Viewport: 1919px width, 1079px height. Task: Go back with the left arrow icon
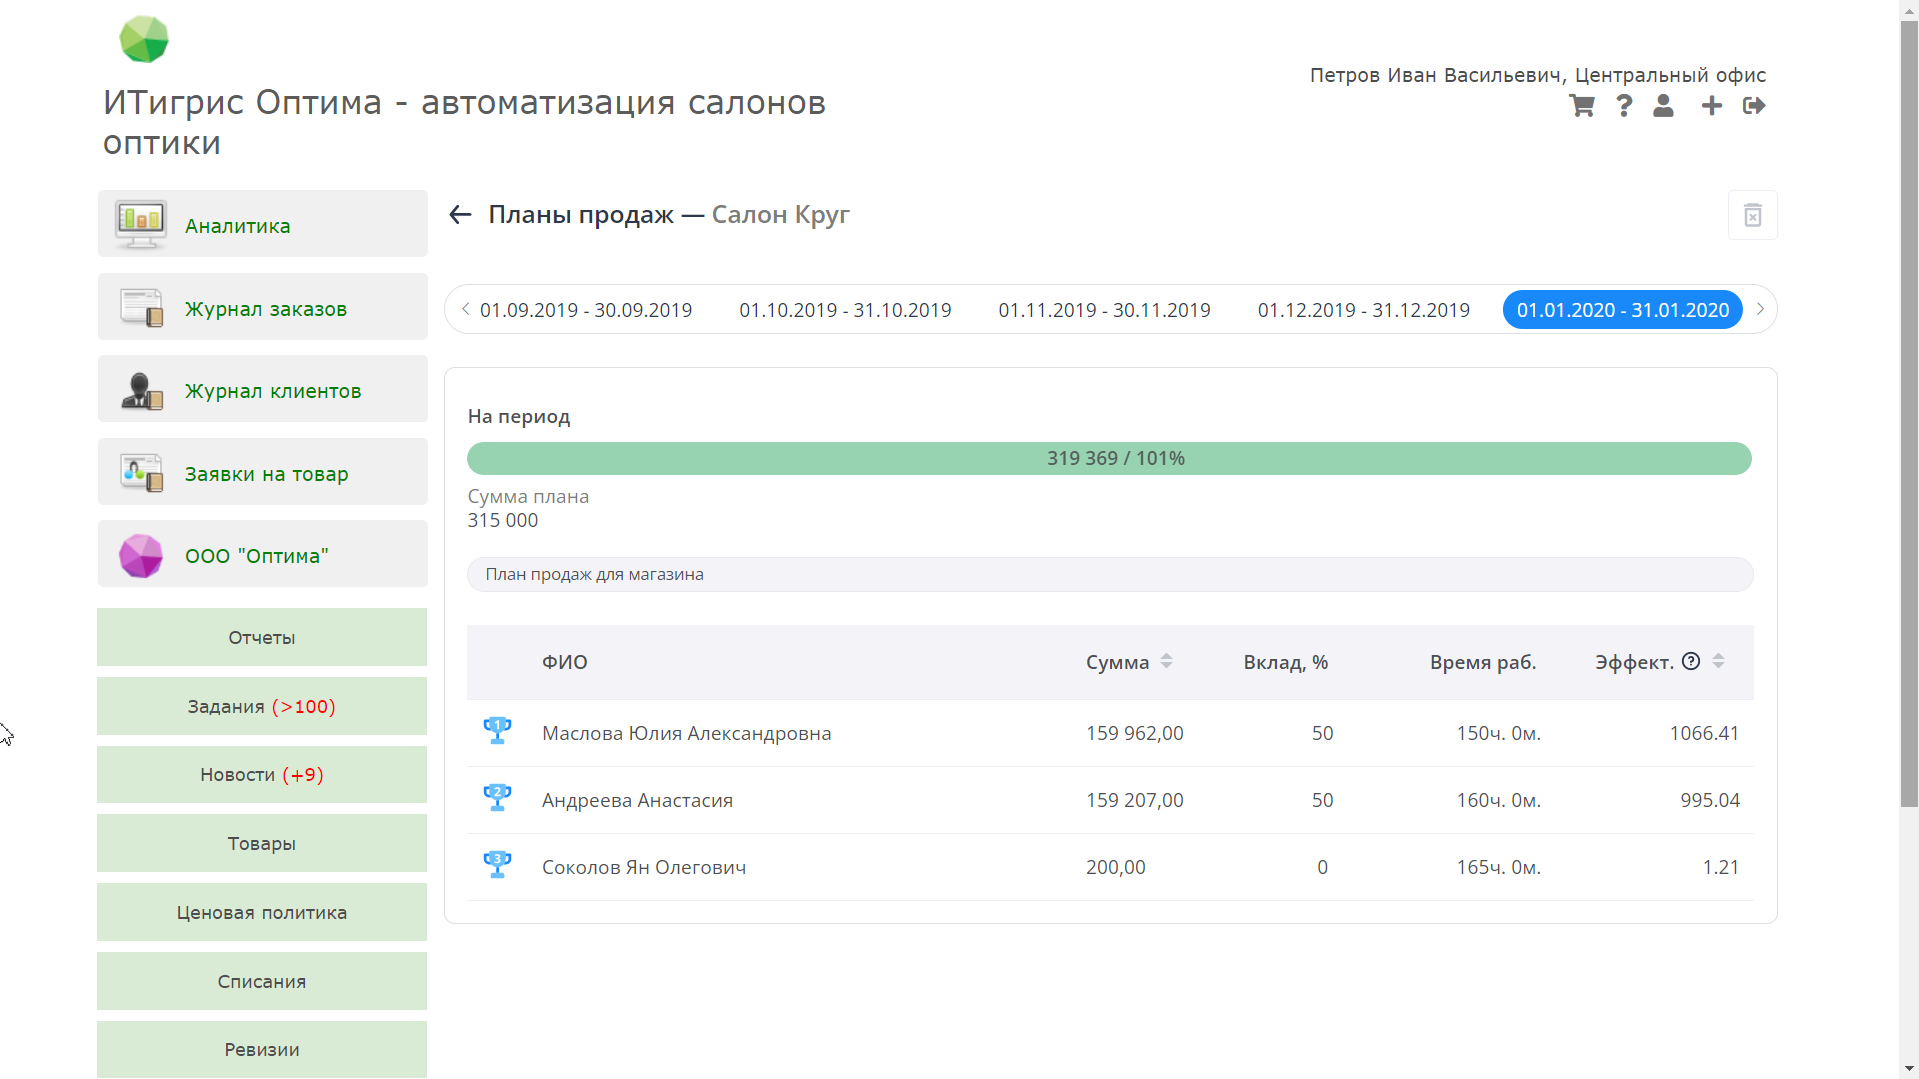click(x=460, y=215)
